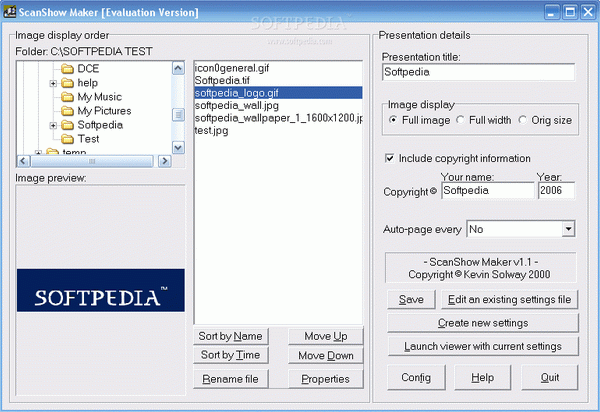Click folder tree scroll right arrow
600x412 pixels.
click(165, 161)
